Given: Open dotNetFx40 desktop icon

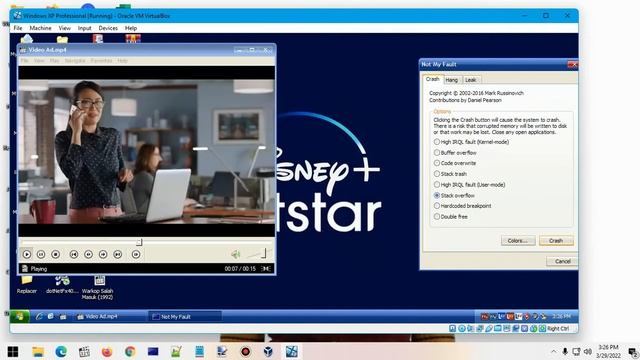Looking at the screenshot, I should coord(62,284).
